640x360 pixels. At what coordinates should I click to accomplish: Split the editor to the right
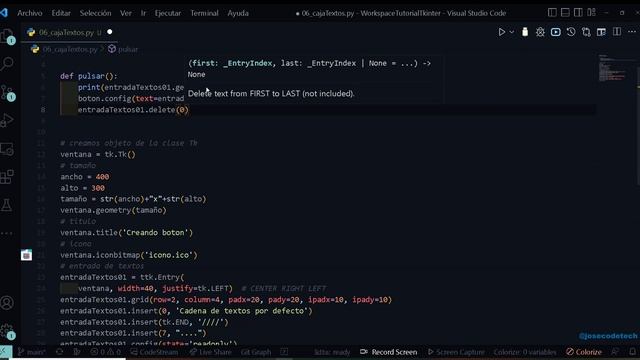(617, 32)
